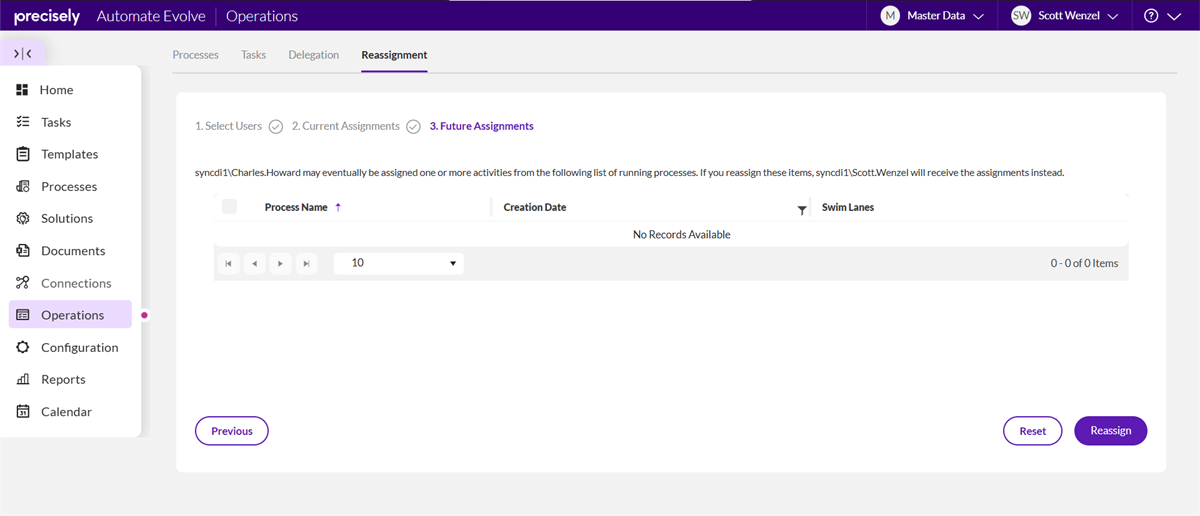The image size is (1200, 516).
Task: Expand the Scott Wenzel user chevron
Action: pyautogui.click(x=1113, y=17)
